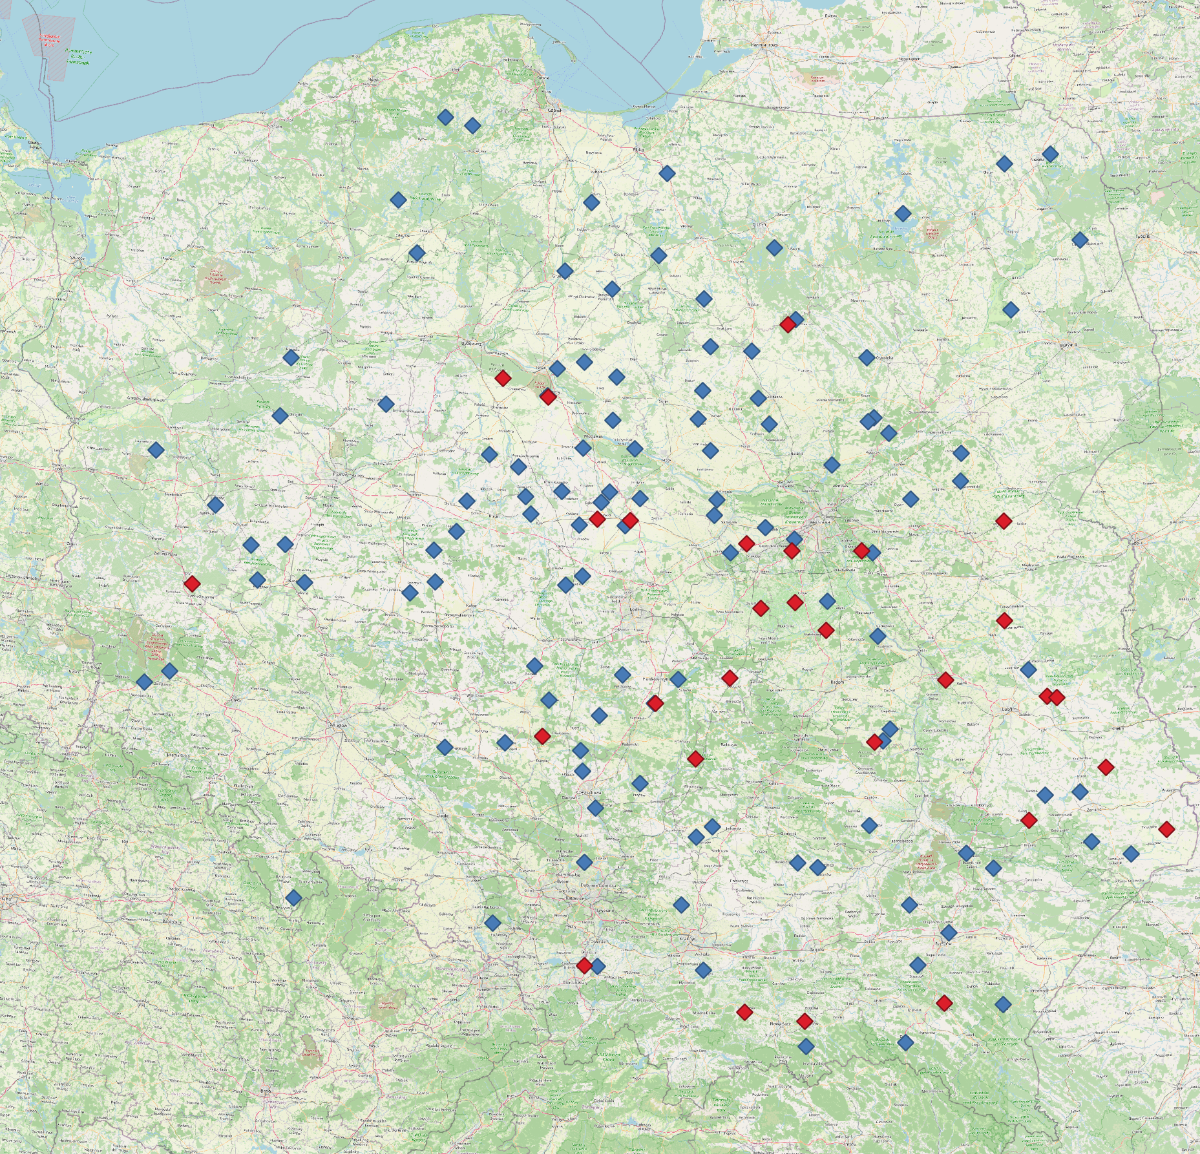This screenshot has height=1154, width=1200.
Task: Click the northernmost red diamond marker
Action: [x=787, y=324]
